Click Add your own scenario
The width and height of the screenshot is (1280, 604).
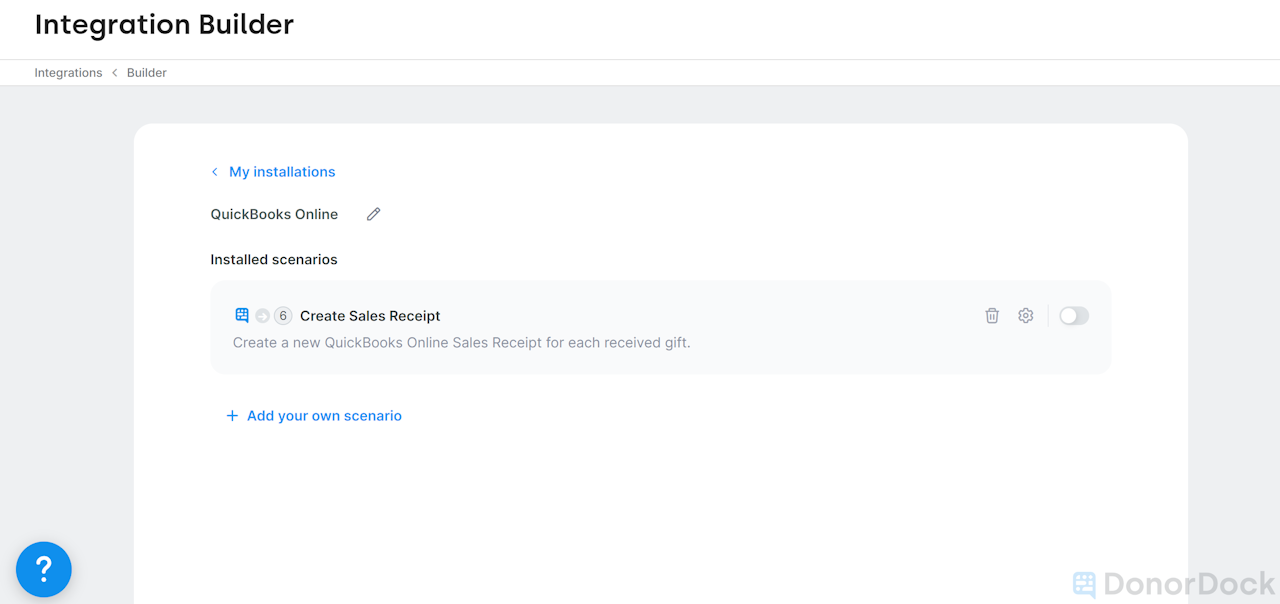click(x=323, y=415)
